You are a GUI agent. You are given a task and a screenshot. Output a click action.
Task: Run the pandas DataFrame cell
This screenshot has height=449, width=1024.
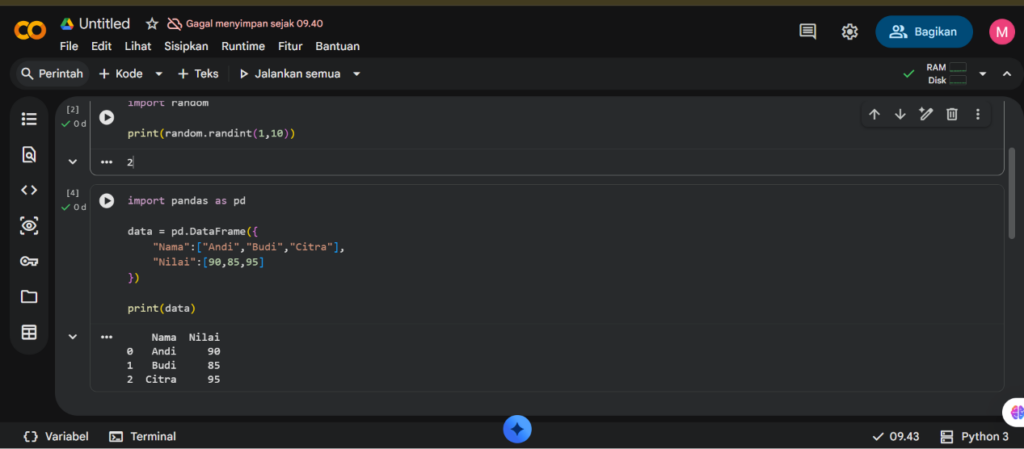106,201
